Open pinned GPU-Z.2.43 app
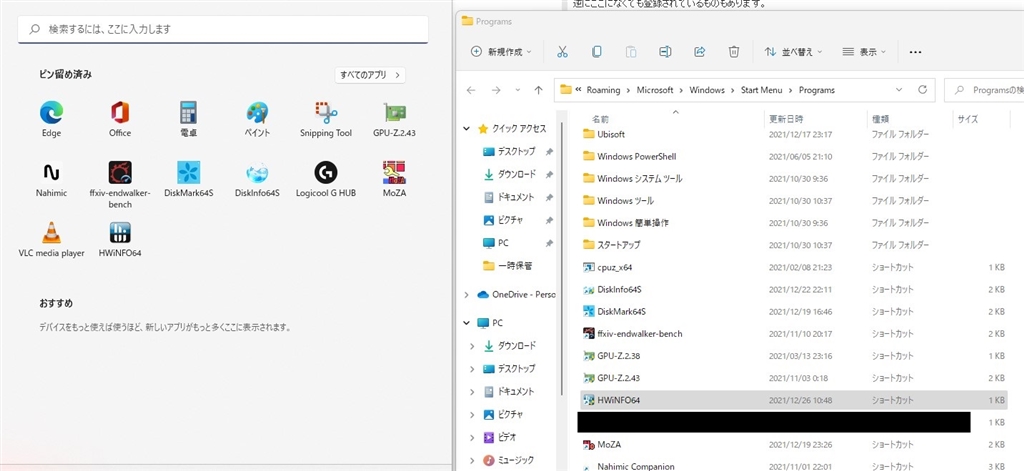 [x=394, y=119]
